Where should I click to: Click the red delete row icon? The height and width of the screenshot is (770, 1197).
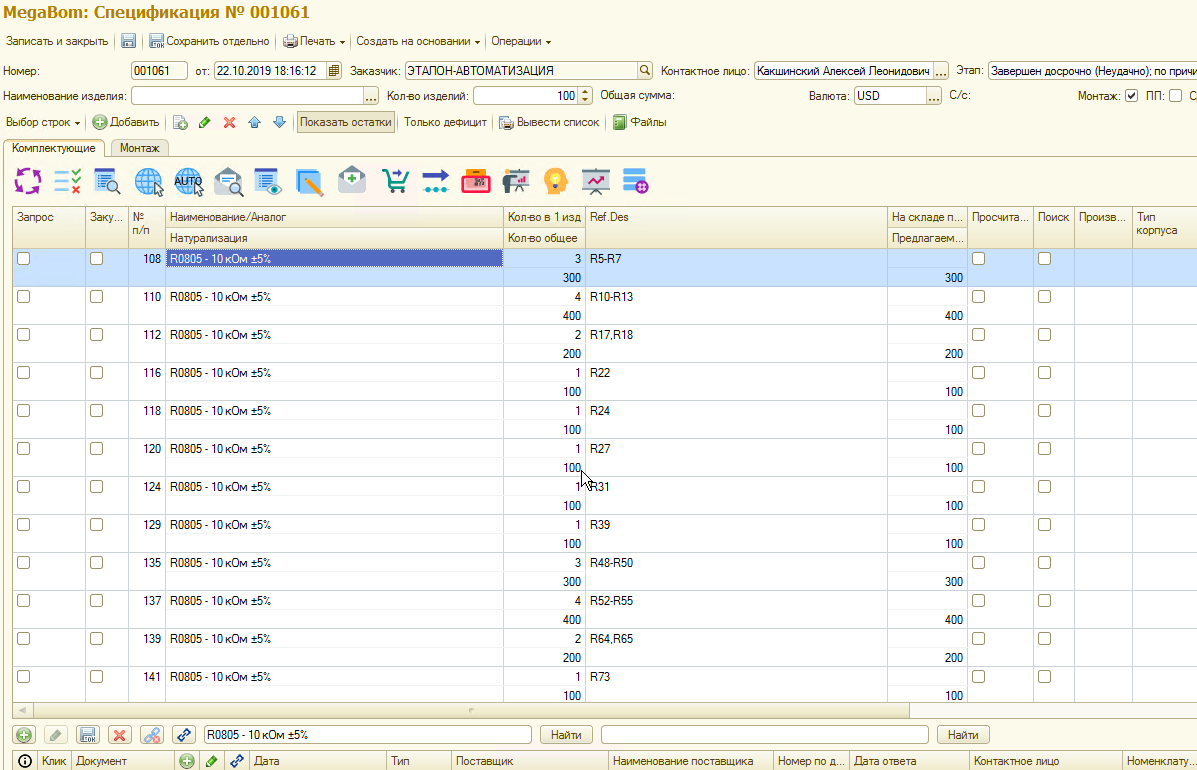tap(229, 122)
